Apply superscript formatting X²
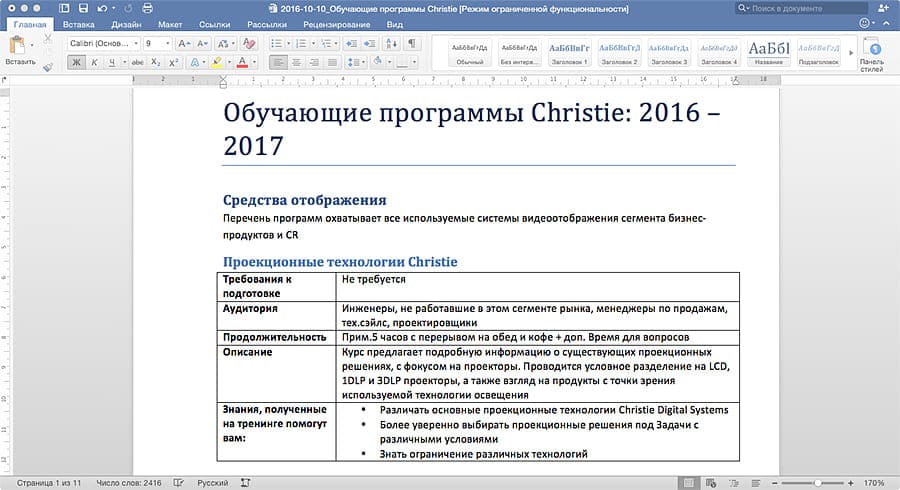This screenshot has height=490, width=900. tap(174, 62)
